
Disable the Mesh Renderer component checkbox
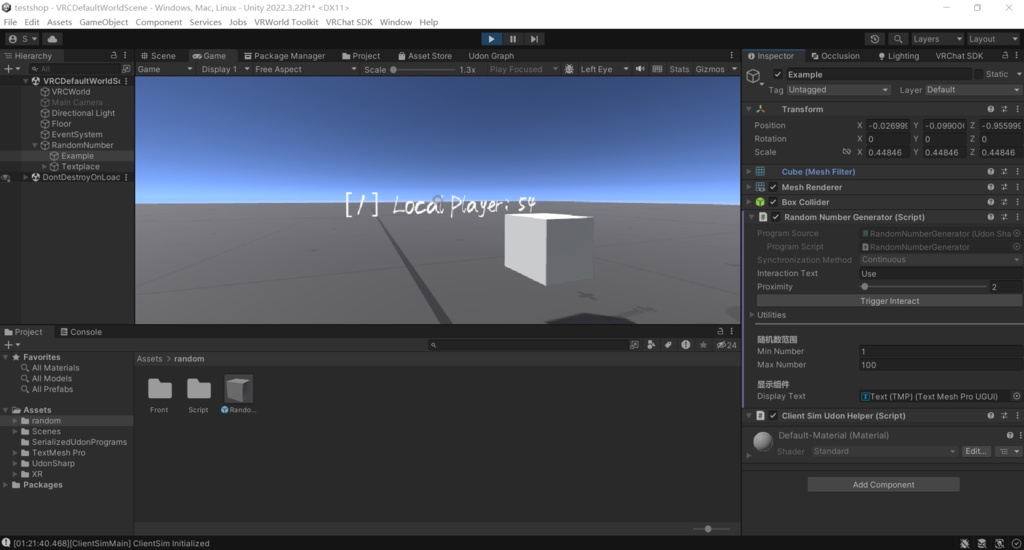(773, 187)
